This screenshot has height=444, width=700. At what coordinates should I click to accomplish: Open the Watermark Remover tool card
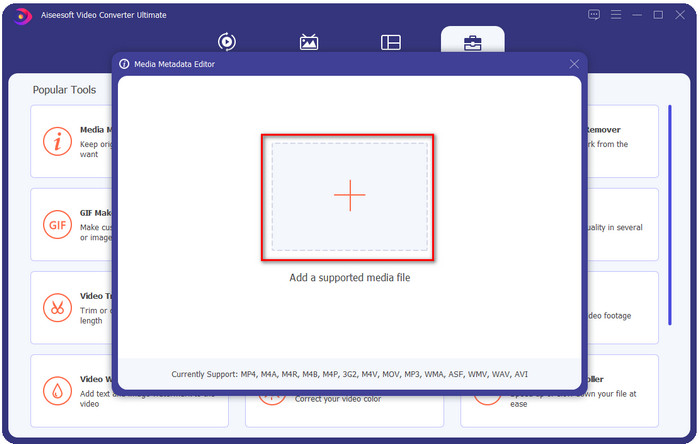tap(622, 141)
